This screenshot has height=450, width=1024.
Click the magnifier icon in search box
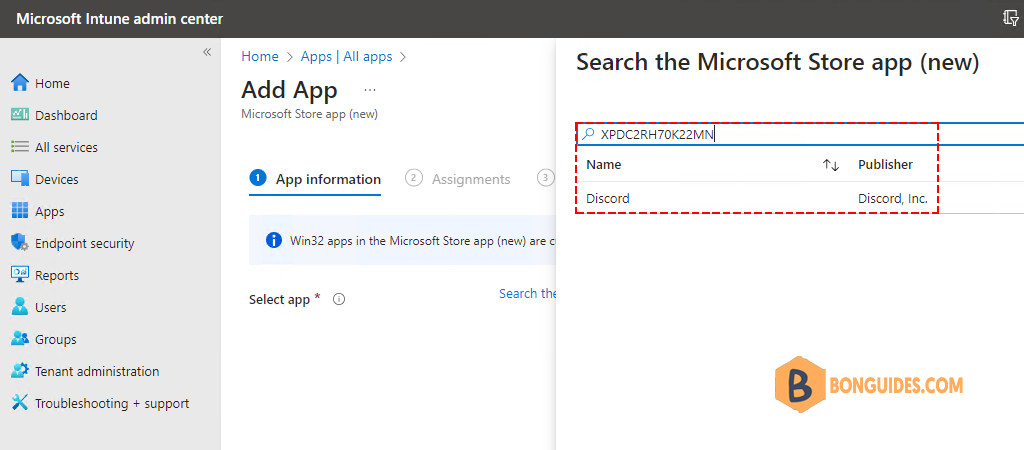click(588, 134)
